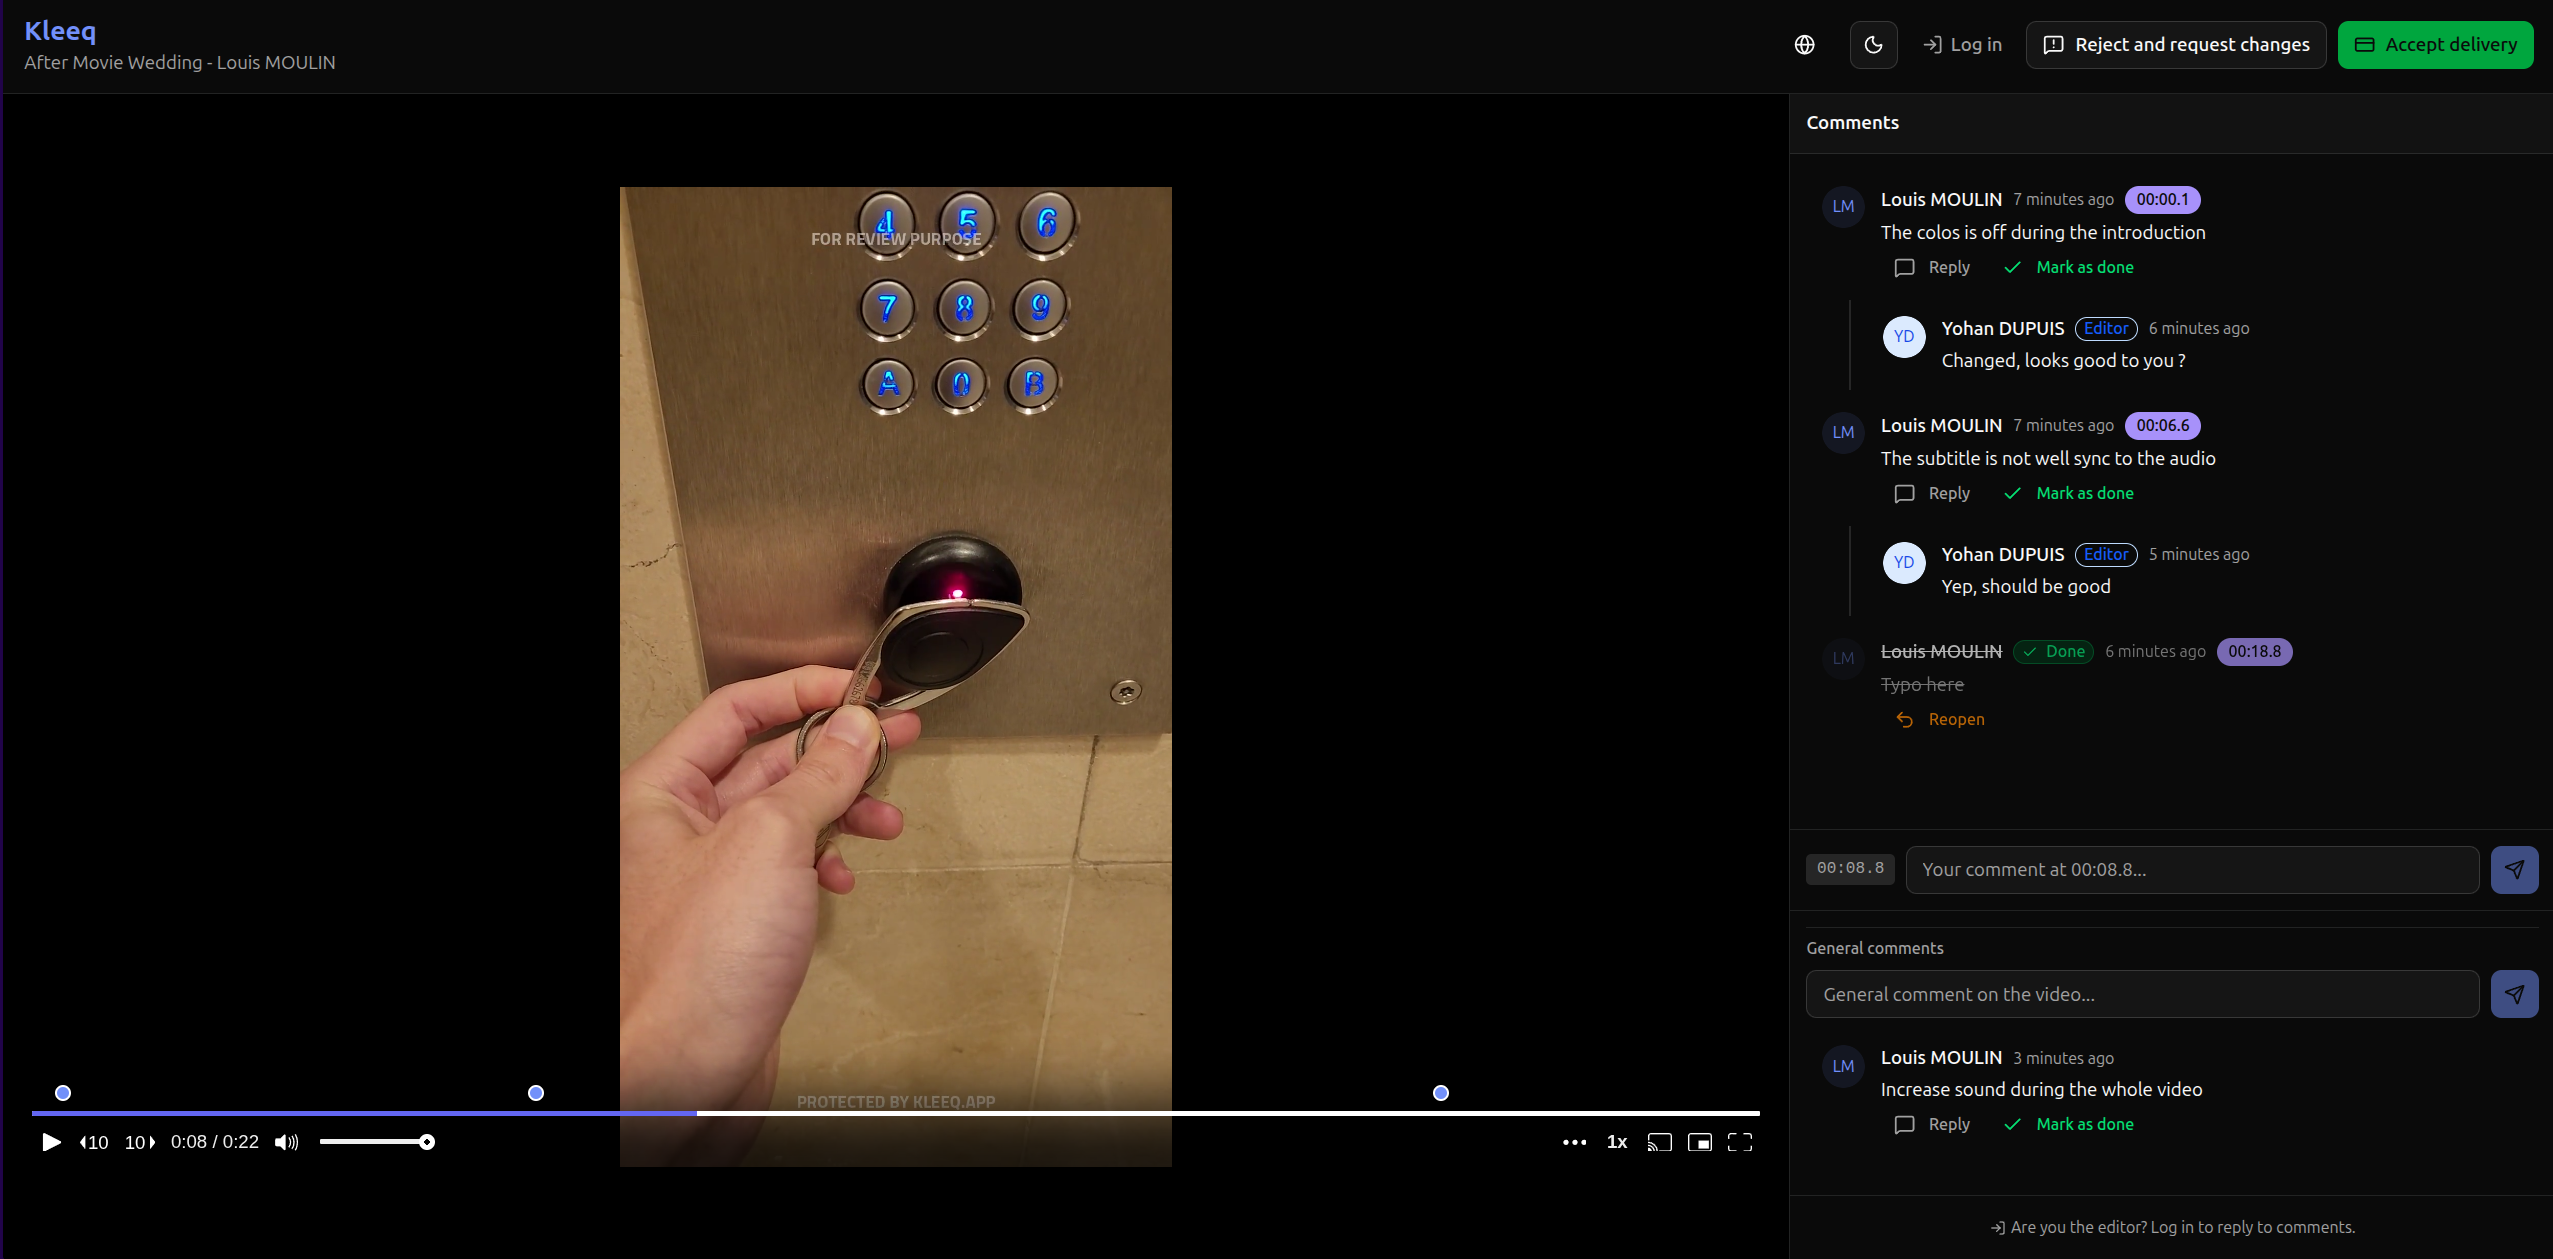Play the video
Viewport: 2553px width, 1259px height.
50,1141
